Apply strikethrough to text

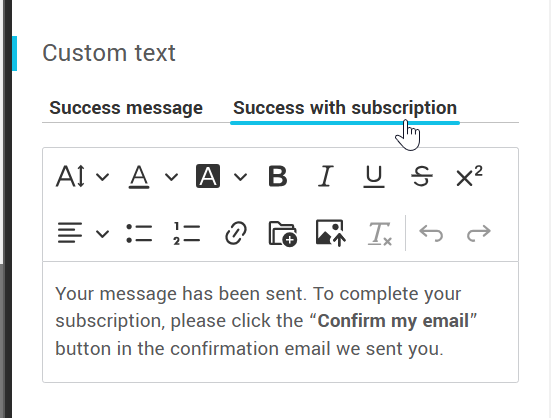pos(421,176)
